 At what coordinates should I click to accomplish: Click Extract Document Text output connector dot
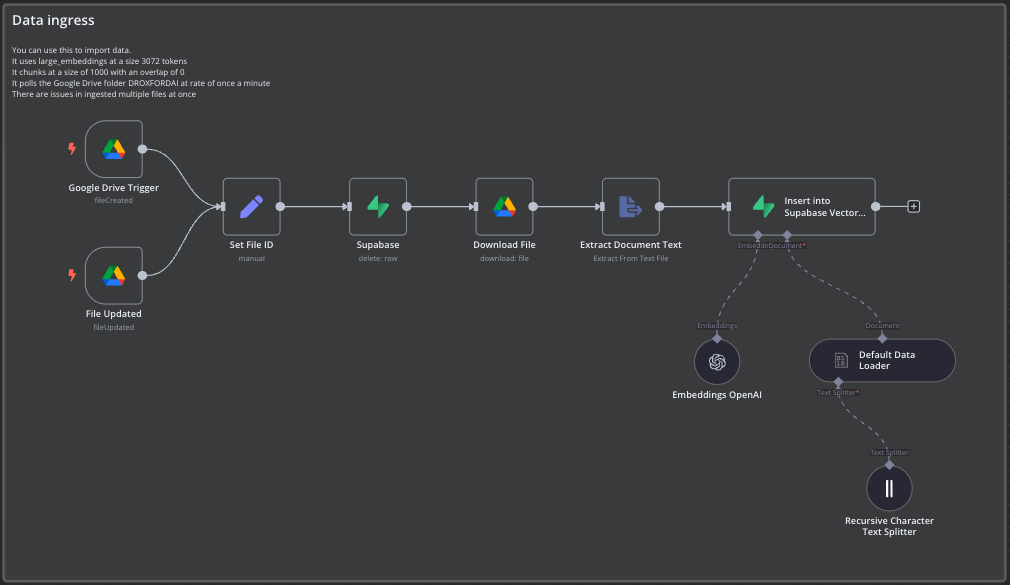[660, 206]
